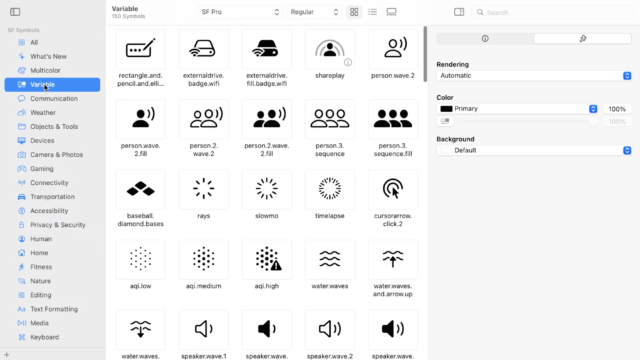This screenshot has height=360, width=640.
Task: Select the externaldrive.badge.wifi symbol
Action: click(x=203, y=49)
